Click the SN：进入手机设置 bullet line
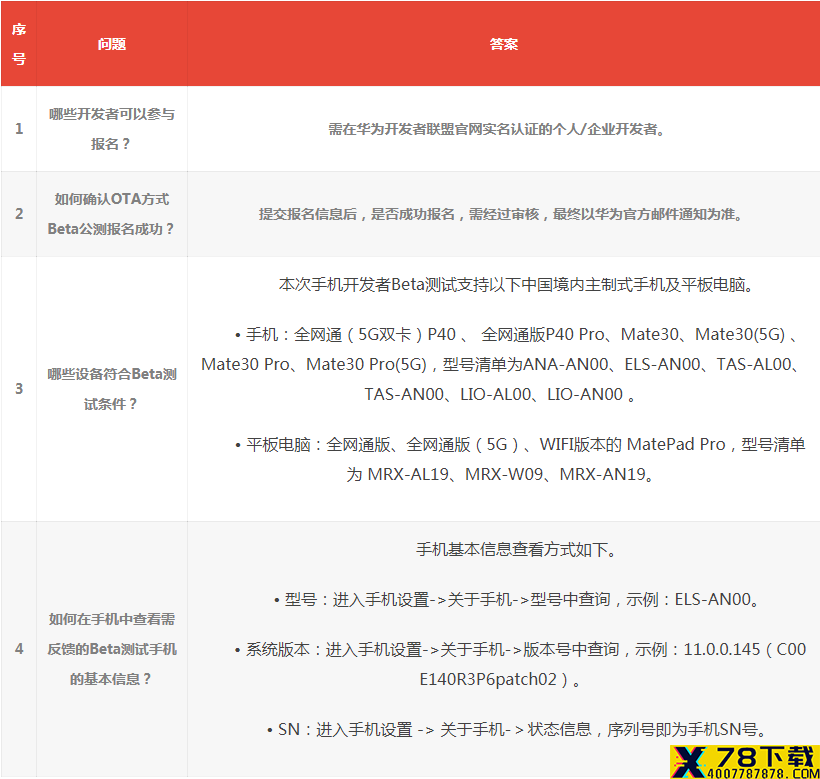Screen dimensions: 820x779 (x=516, y=730)
